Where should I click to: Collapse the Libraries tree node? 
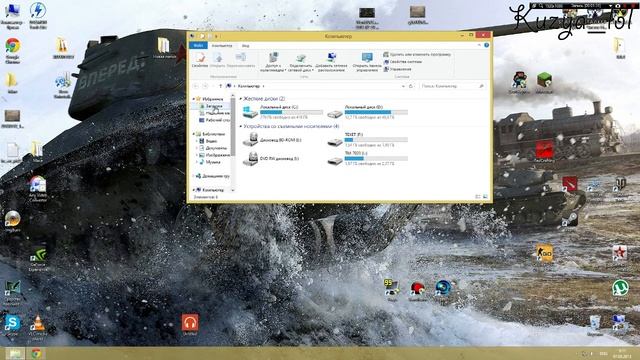194,134
